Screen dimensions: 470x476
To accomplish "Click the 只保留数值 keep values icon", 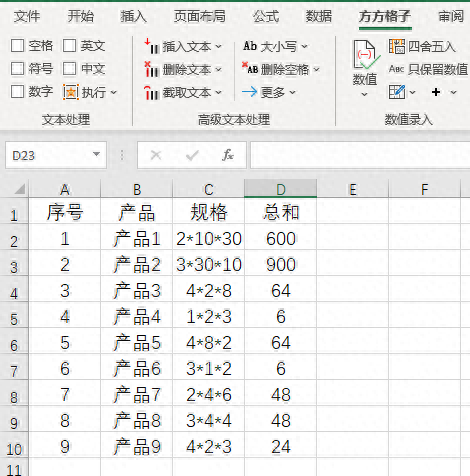I will click(x=397, y=69).
